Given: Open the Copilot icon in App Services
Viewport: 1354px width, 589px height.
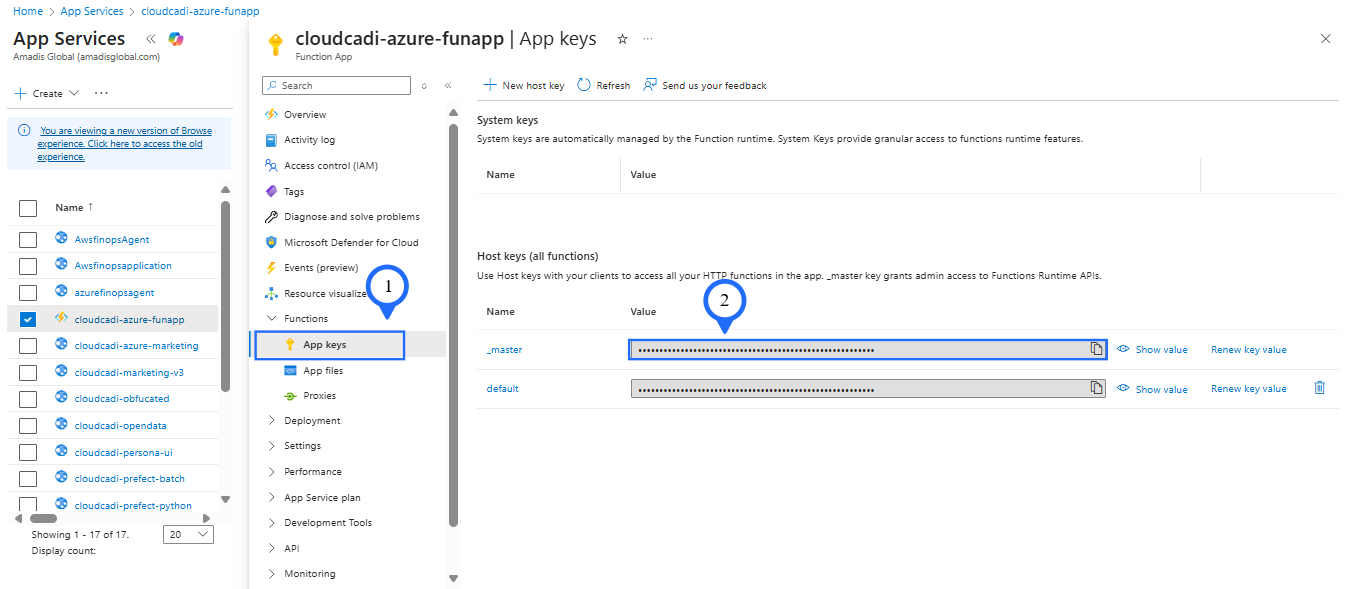Looking at the screenshot, I should (176, 39).
